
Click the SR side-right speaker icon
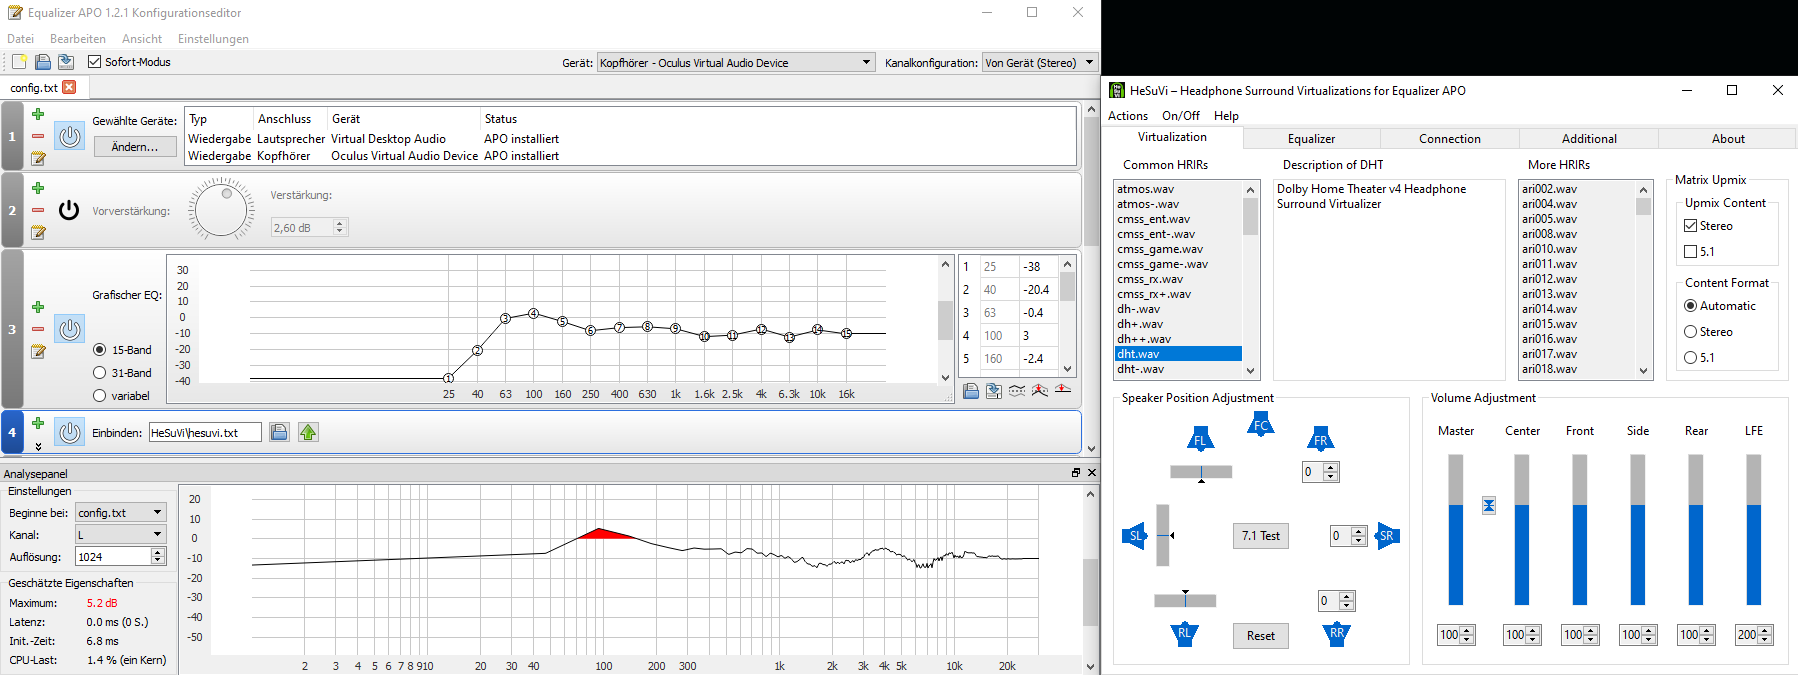1388,536
